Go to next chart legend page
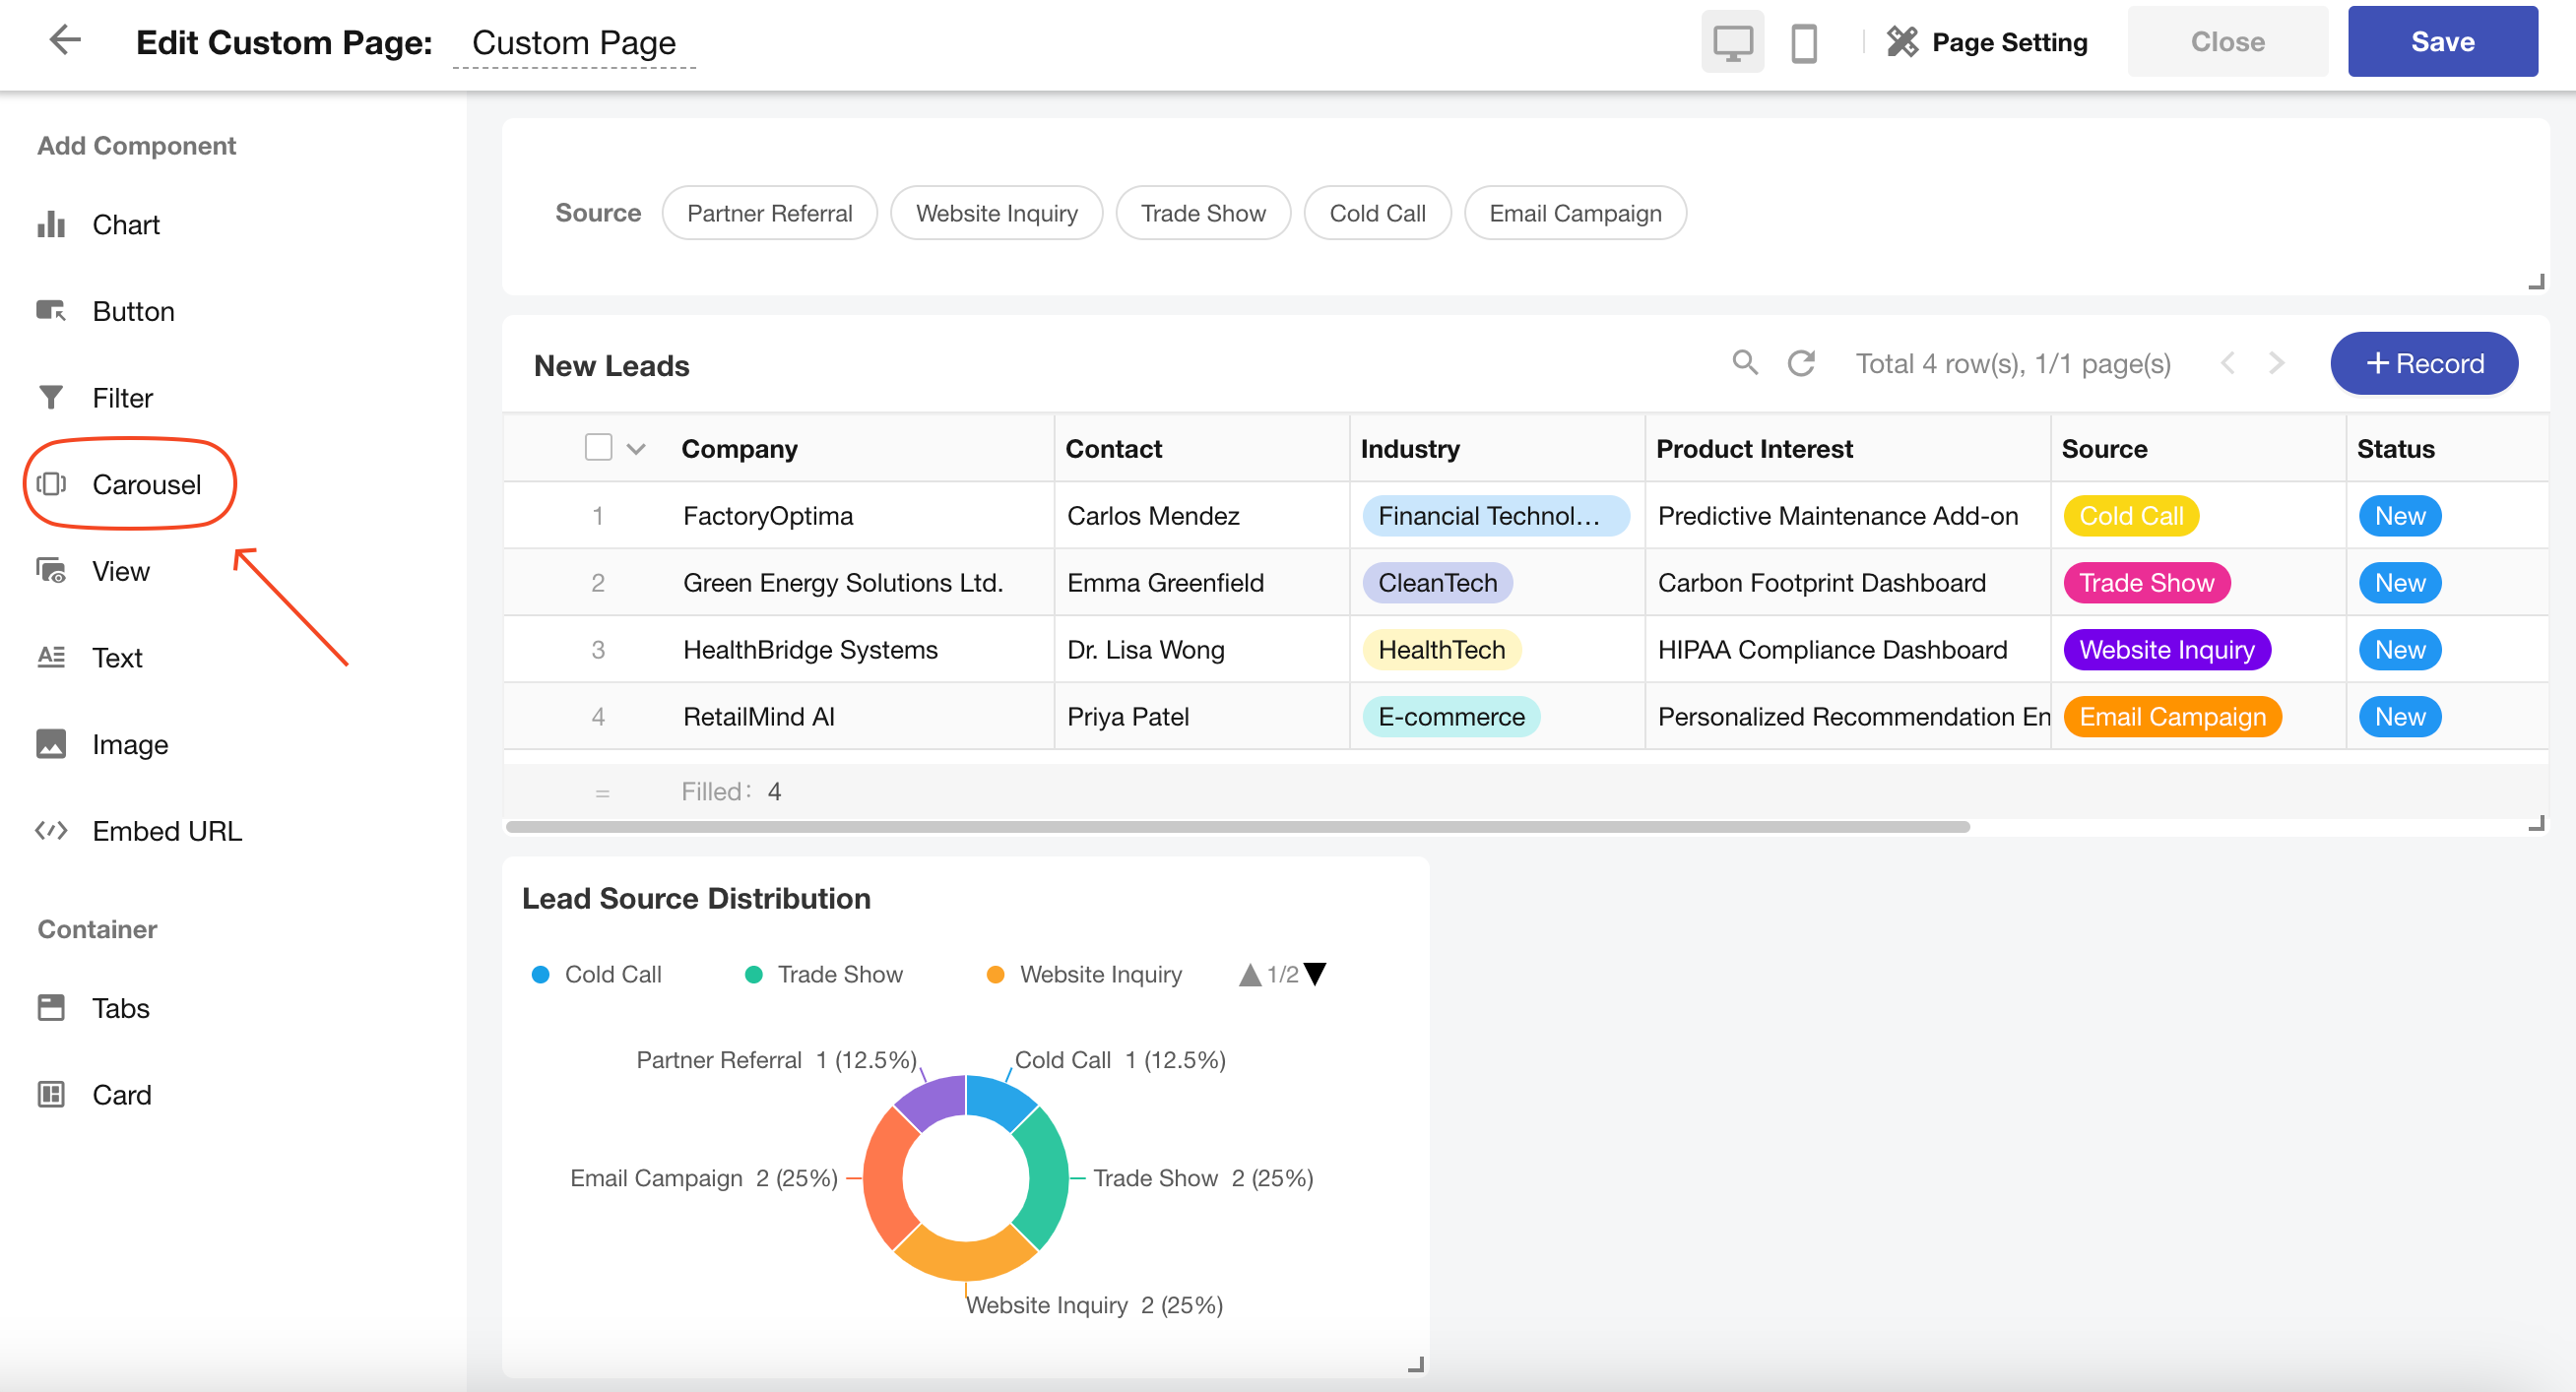Viewport: 2576px width, 1392px height. (x=1315, y=974)
